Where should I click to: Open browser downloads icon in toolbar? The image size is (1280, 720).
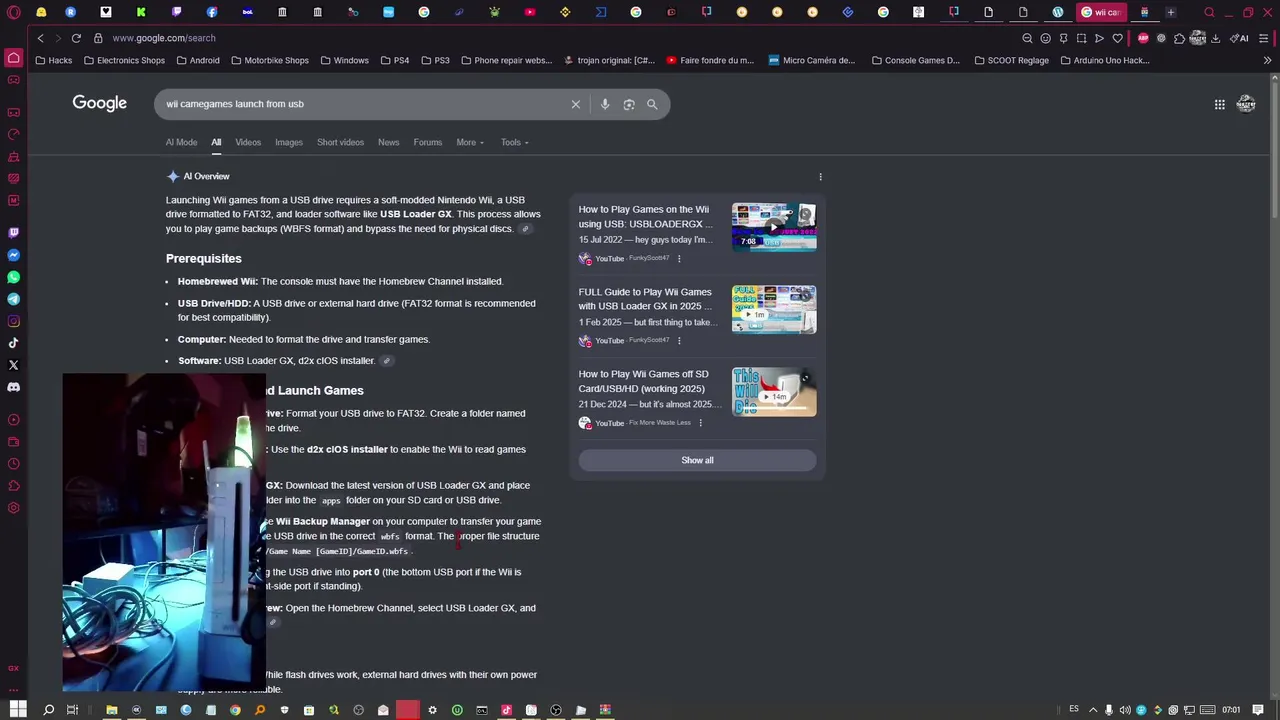(1215, 38)
